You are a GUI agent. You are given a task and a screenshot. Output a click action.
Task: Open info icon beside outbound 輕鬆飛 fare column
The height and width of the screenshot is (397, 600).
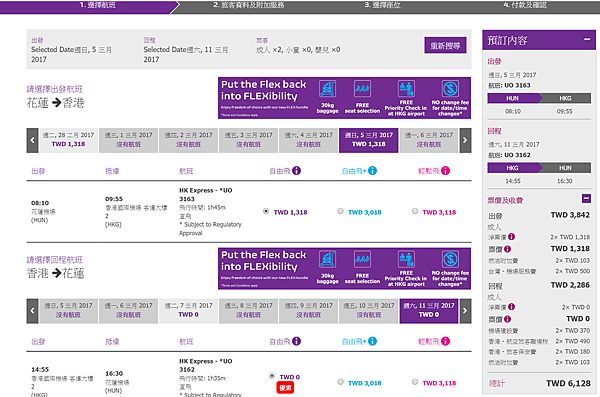(x=445, y=171)
